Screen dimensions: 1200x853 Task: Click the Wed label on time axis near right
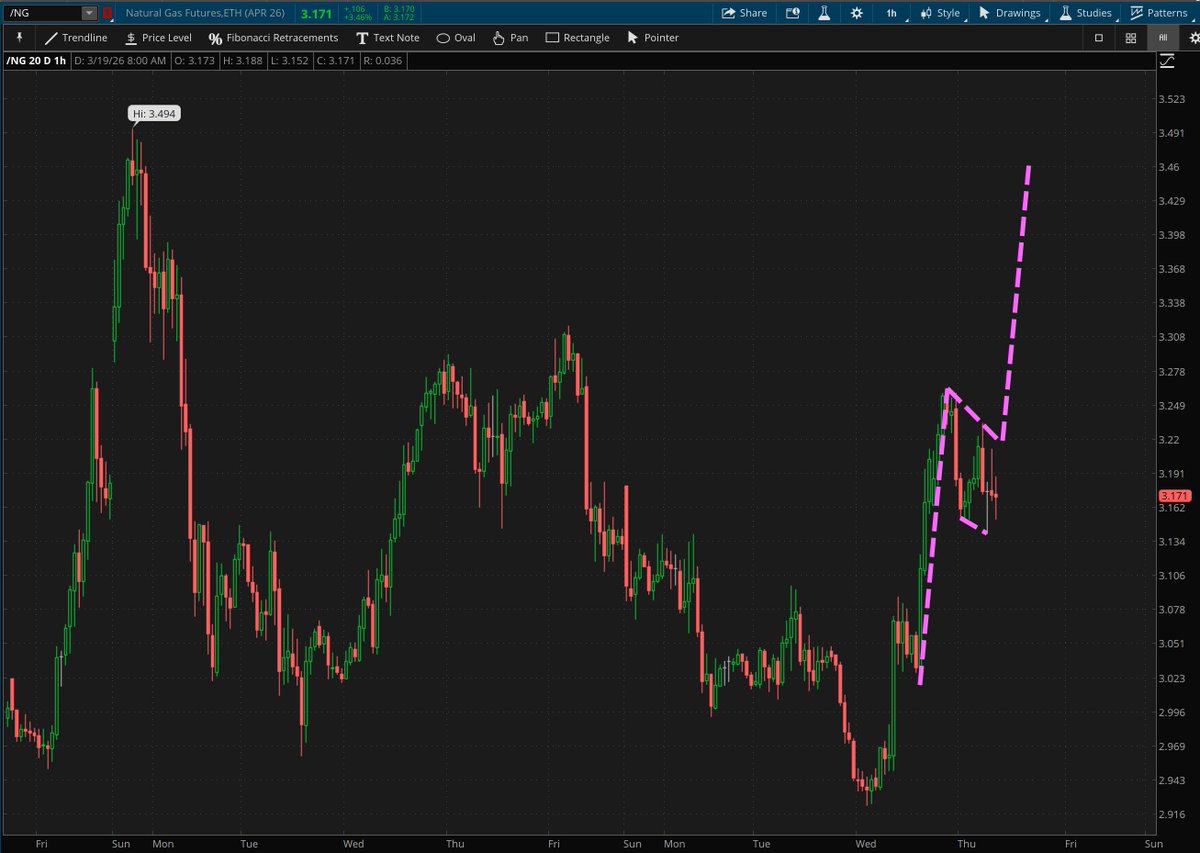[866, 844]
